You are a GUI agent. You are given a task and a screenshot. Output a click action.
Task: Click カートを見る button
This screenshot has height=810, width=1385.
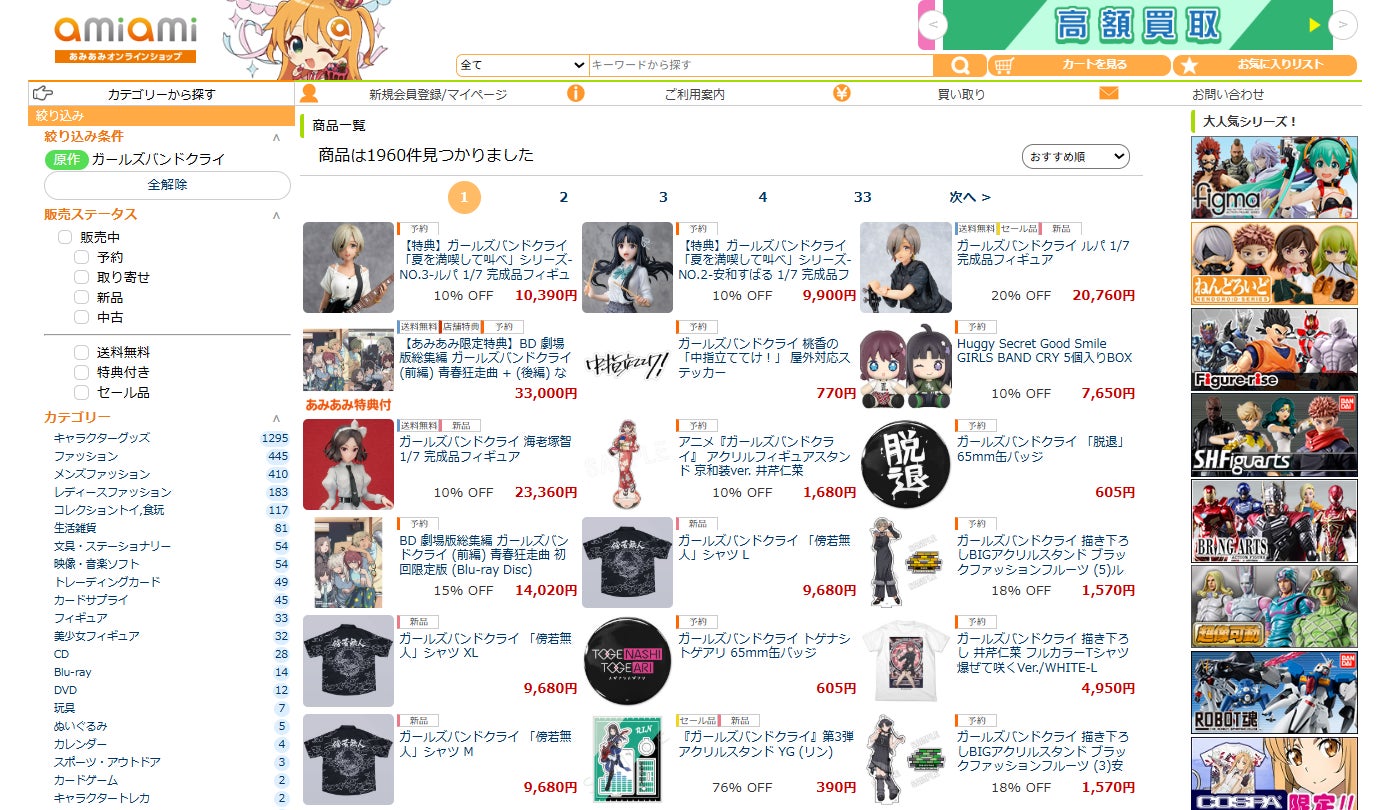1079,65
